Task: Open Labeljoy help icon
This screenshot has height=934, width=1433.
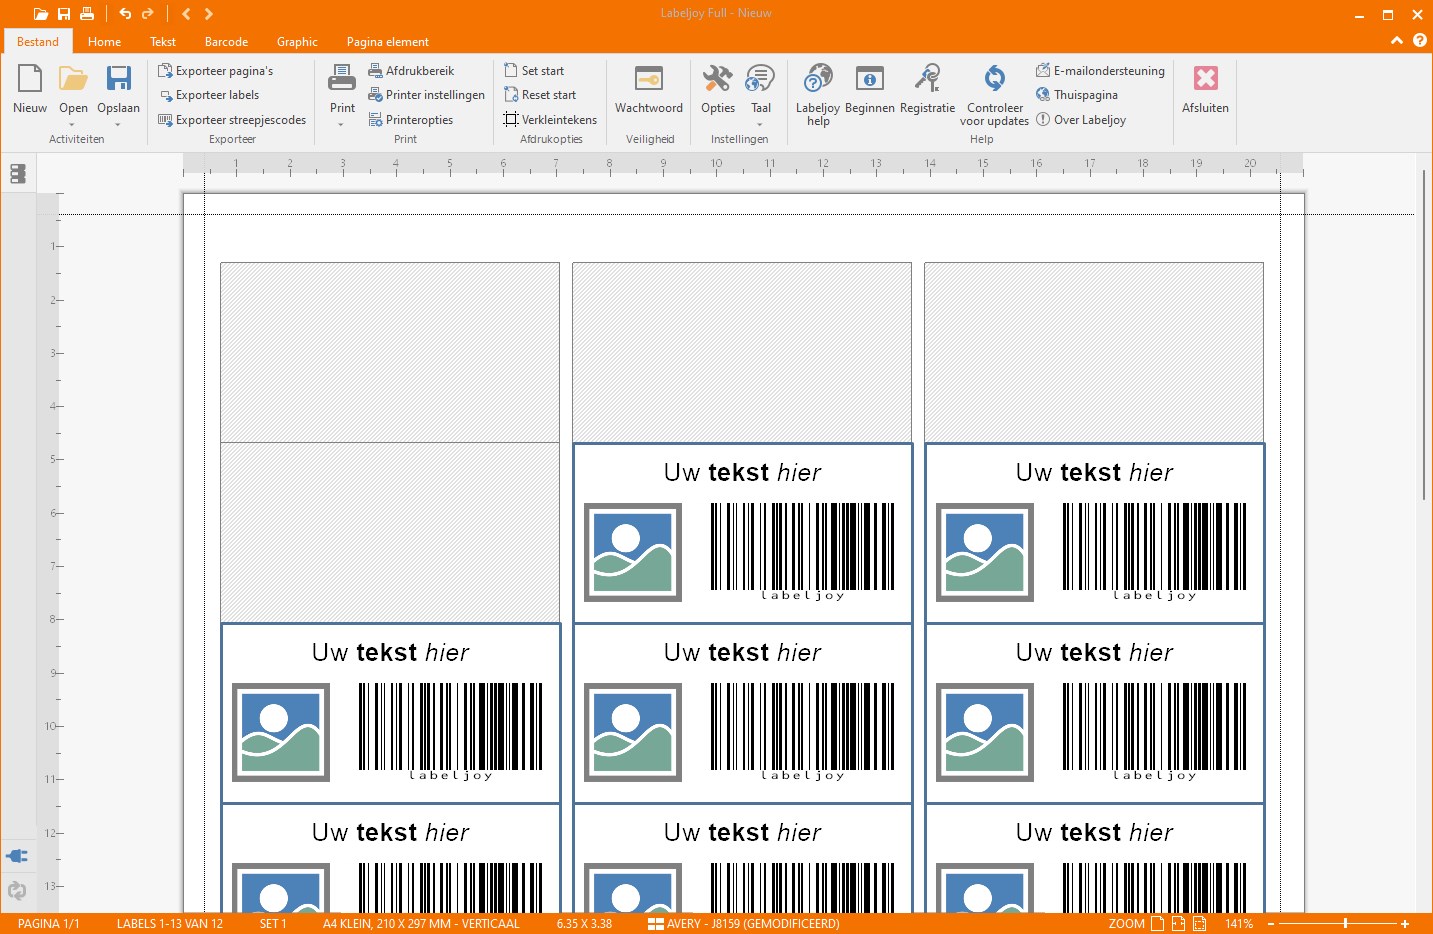Action: tap(818, 78)
